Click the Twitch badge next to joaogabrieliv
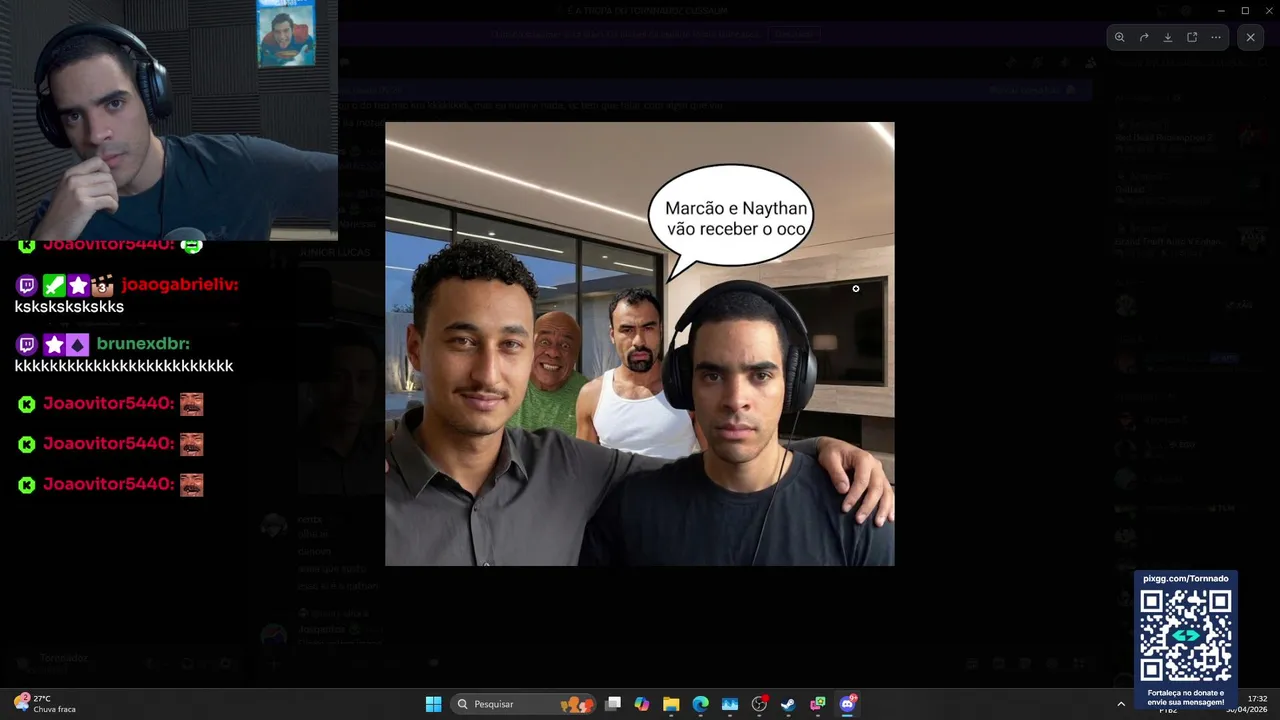This screenshot has width=1280, height=720. pyautogui.click(x=27, y=285)
